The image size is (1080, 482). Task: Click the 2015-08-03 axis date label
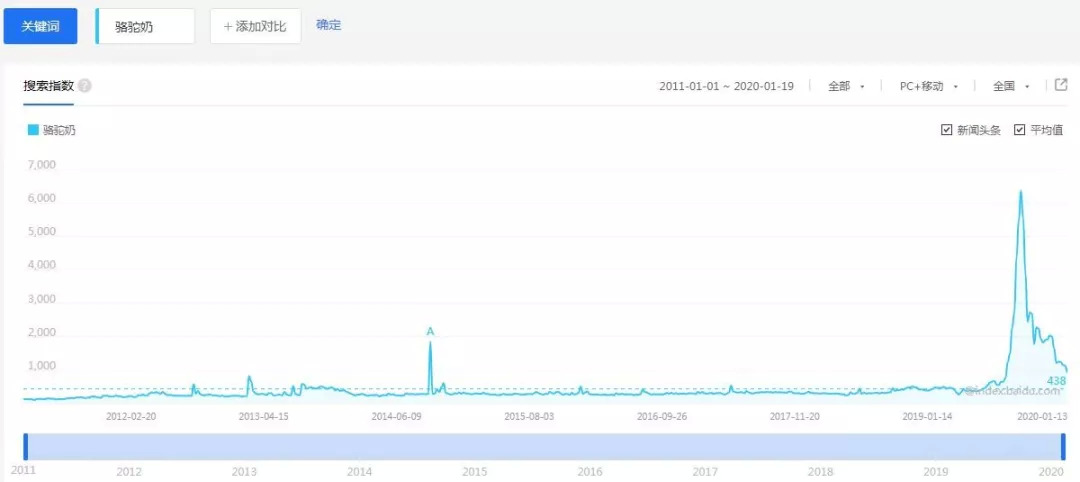[x=529, y=417]
